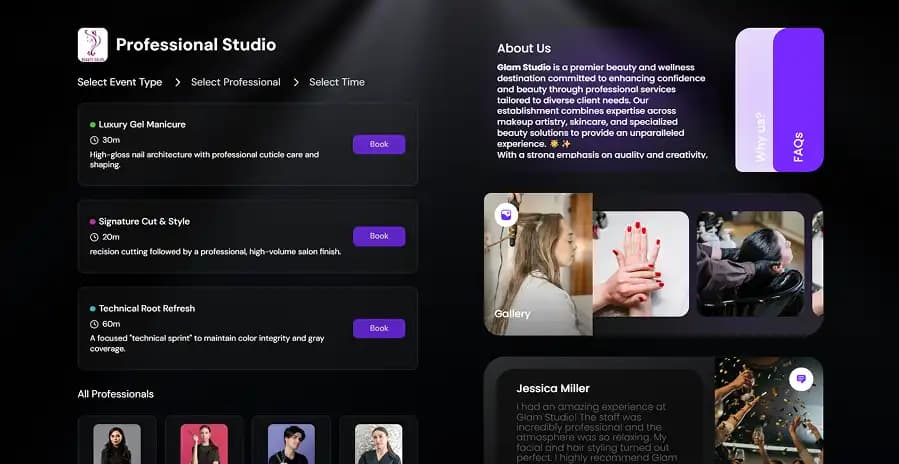Image resolution: width=899 pixels, height=464 pixels.
Task: Select professional with light gray marble portrait
Action: (378, 444)
